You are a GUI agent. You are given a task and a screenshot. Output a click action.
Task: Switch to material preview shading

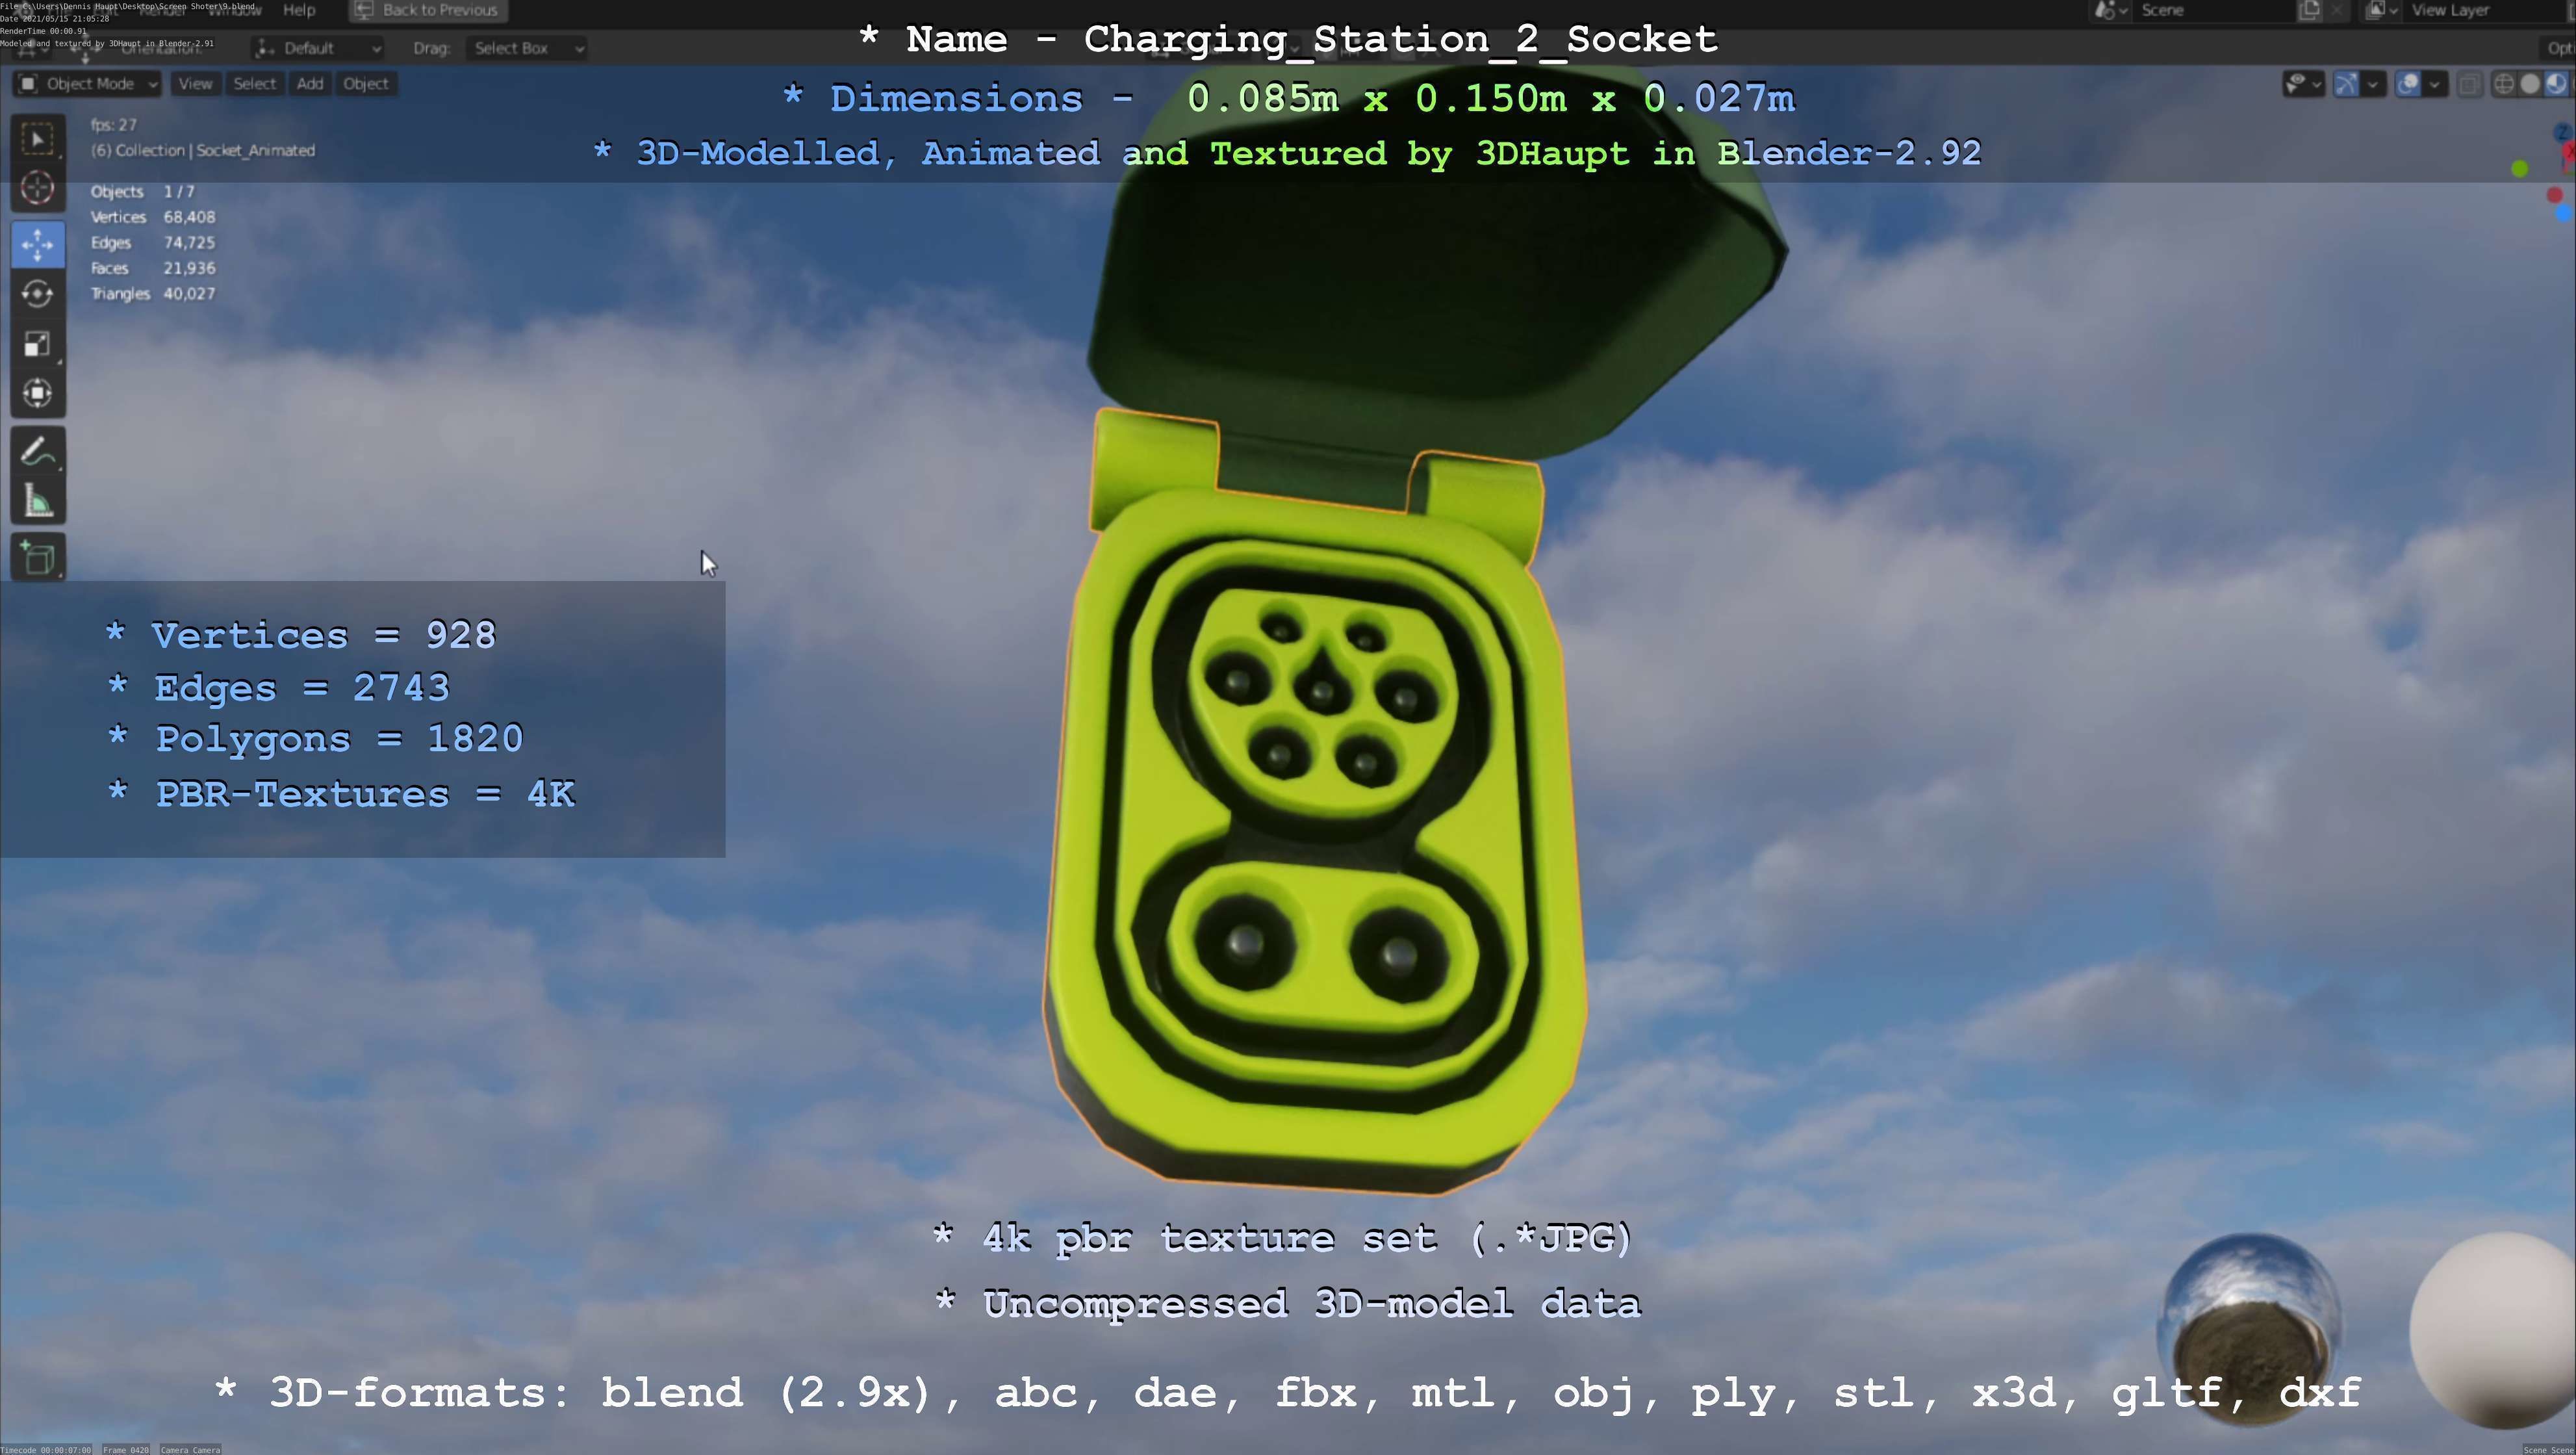[2556, 84]
